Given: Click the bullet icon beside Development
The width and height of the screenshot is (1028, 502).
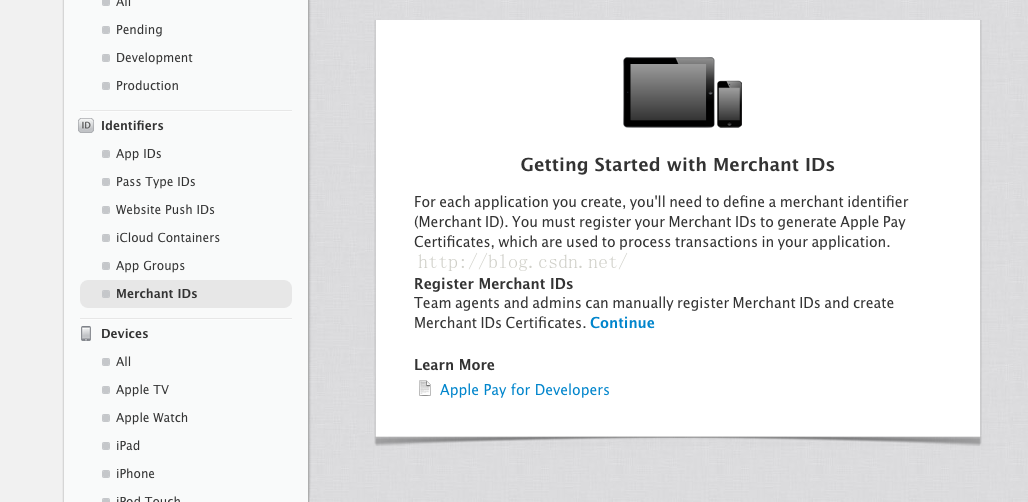Looking at the screenshot, I should 106,58.
